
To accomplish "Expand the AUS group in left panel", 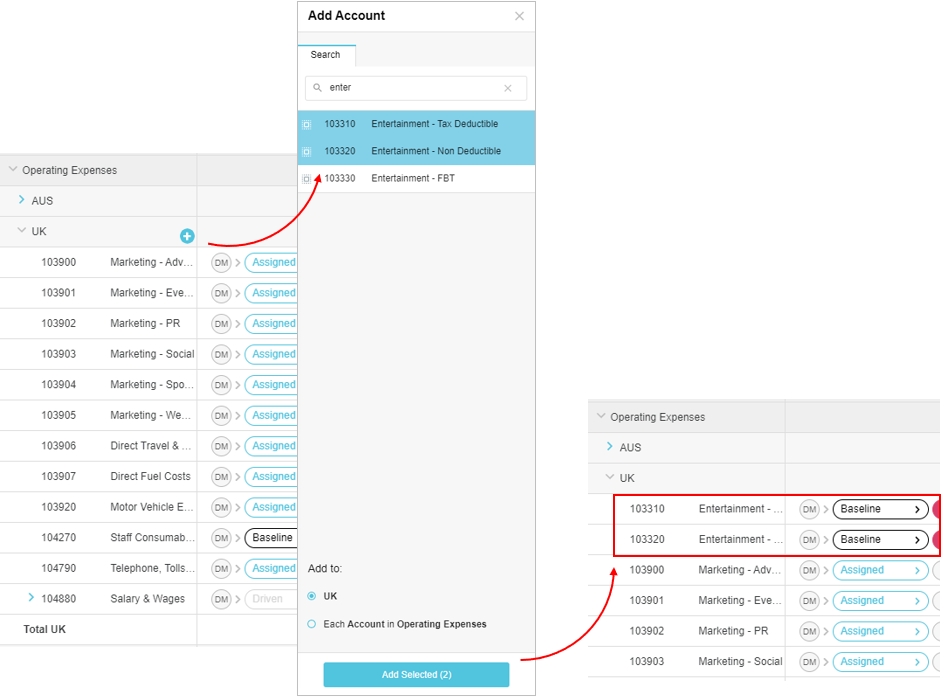I will 22,201.
